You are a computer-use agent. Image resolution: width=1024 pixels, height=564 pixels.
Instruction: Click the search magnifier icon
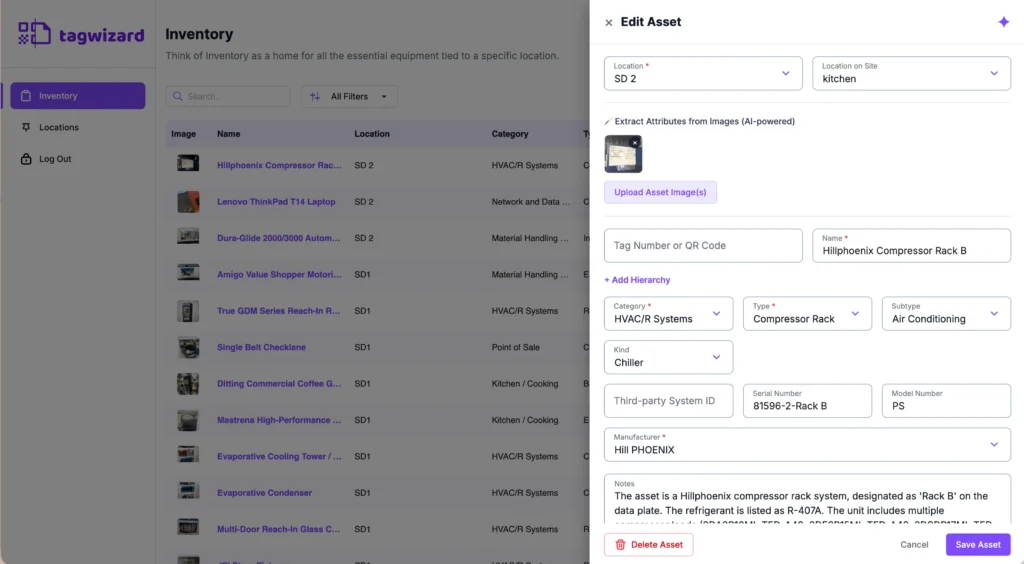pyautogui.click(x=178, y=96)
